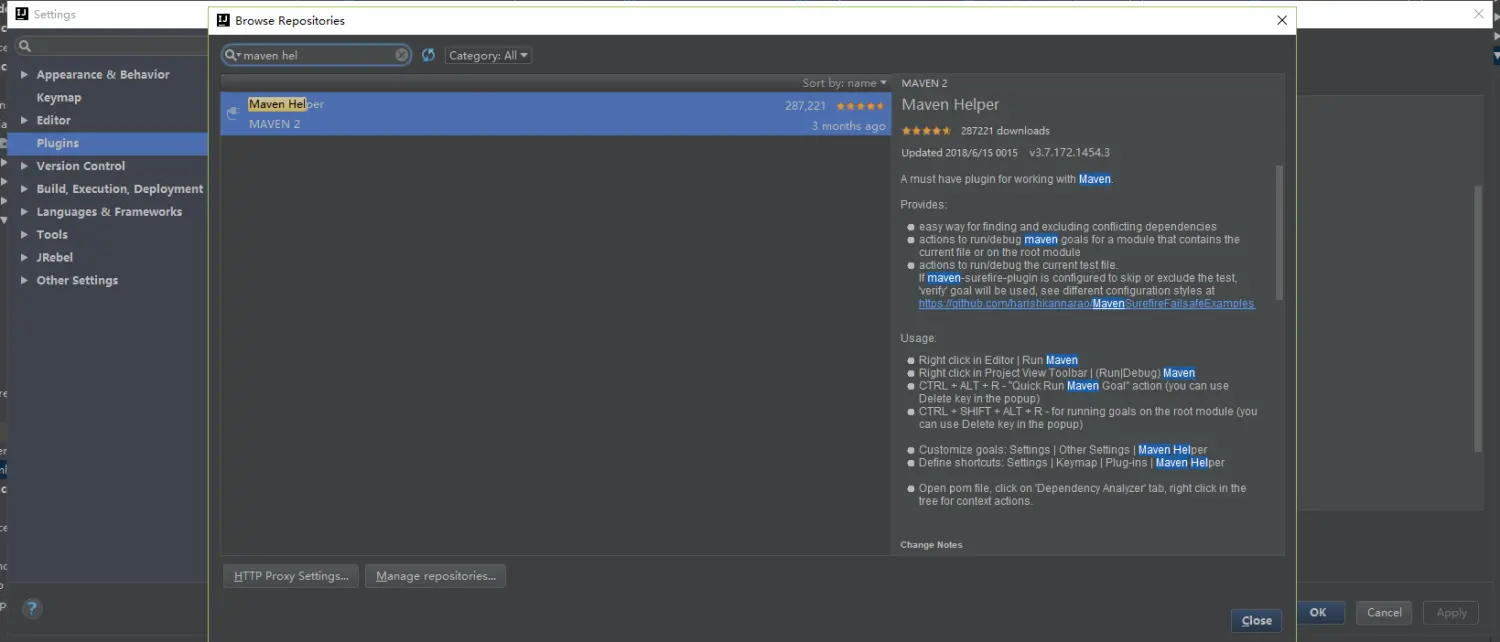Select Keymap in the Settings tree
The image size is (1500, 642).
(59, 98)
